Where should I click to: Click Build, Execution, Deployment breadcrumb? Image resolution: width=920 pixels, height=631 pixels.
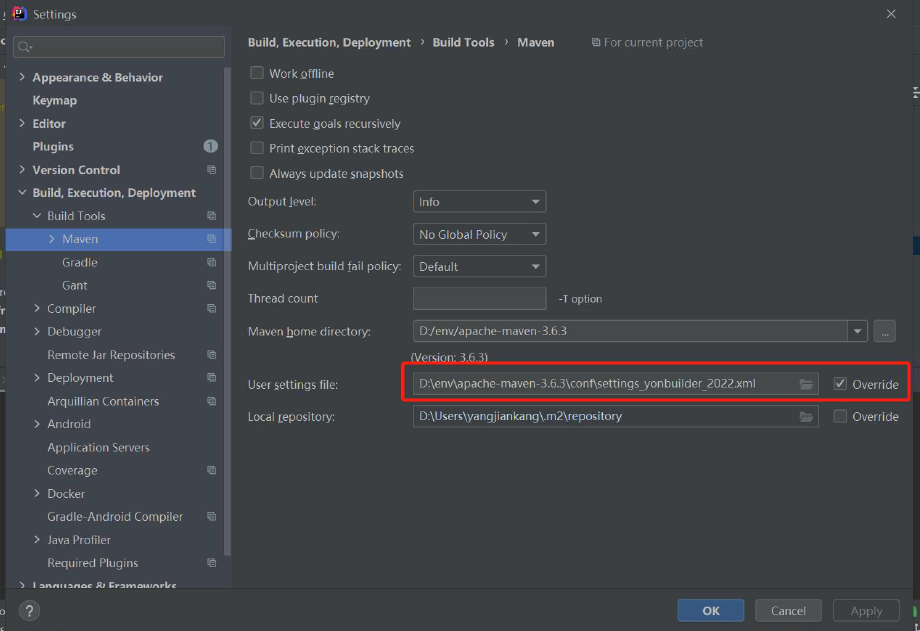tap(329, 42)
